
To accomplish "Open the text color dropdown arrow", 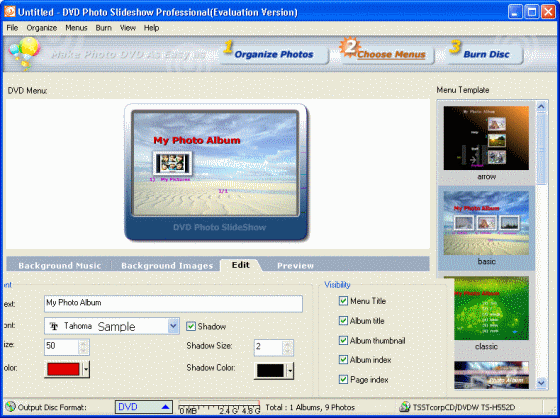I will 86,369.
